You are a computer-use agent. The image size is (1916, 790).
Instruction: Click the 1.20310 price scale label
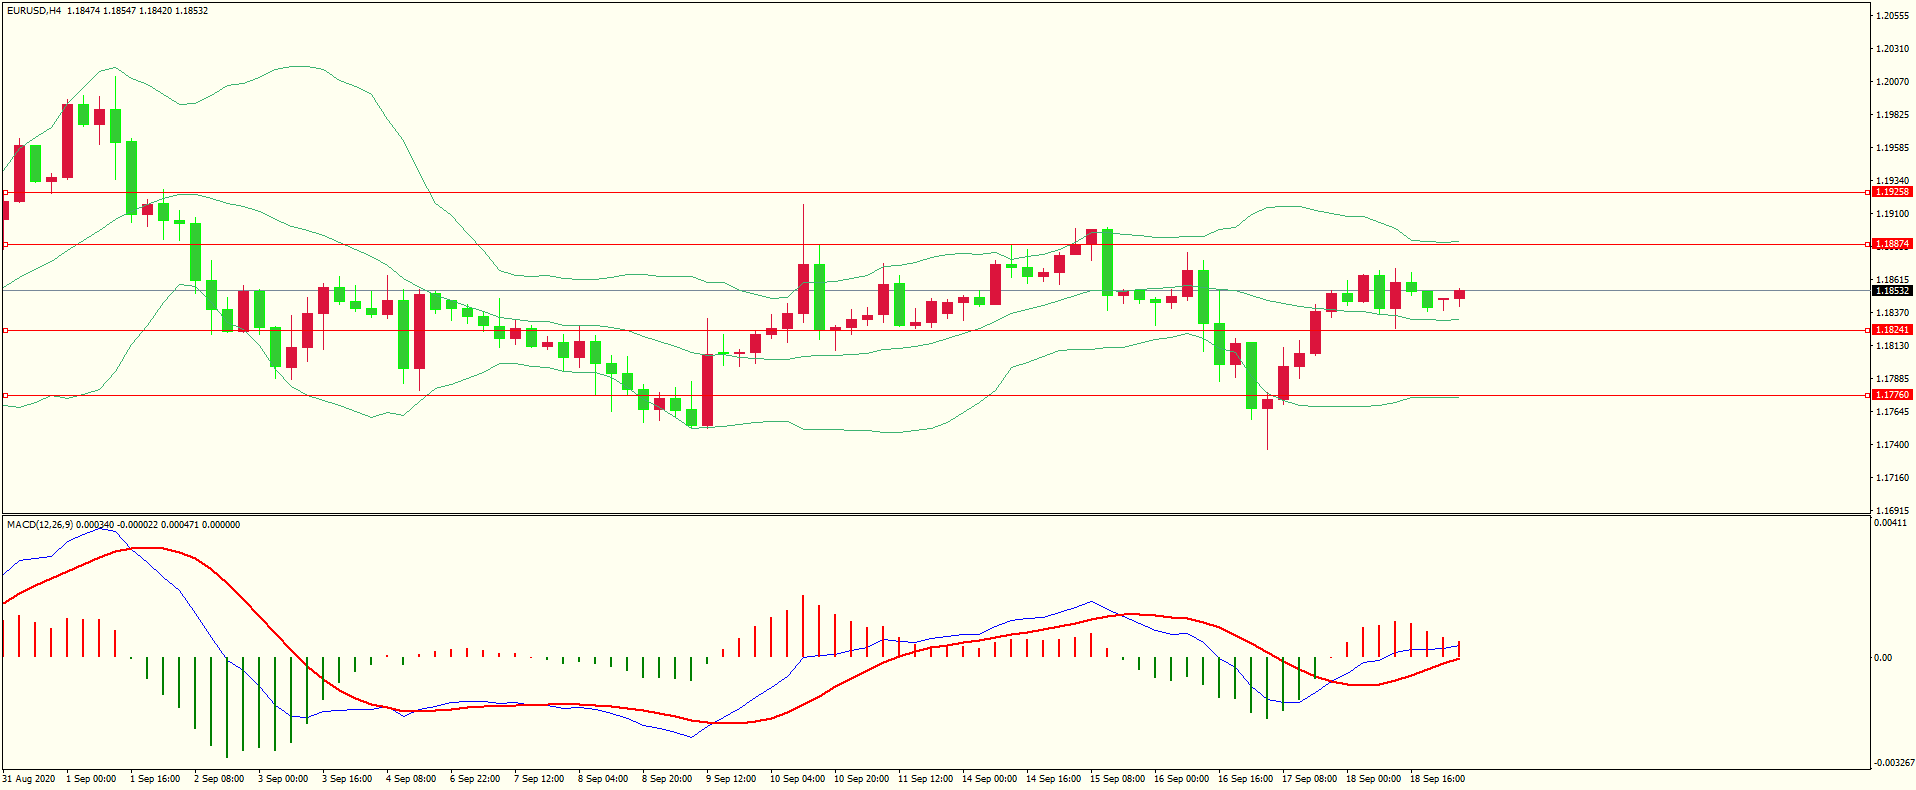pyautogui.click(x=1893, y=49)
